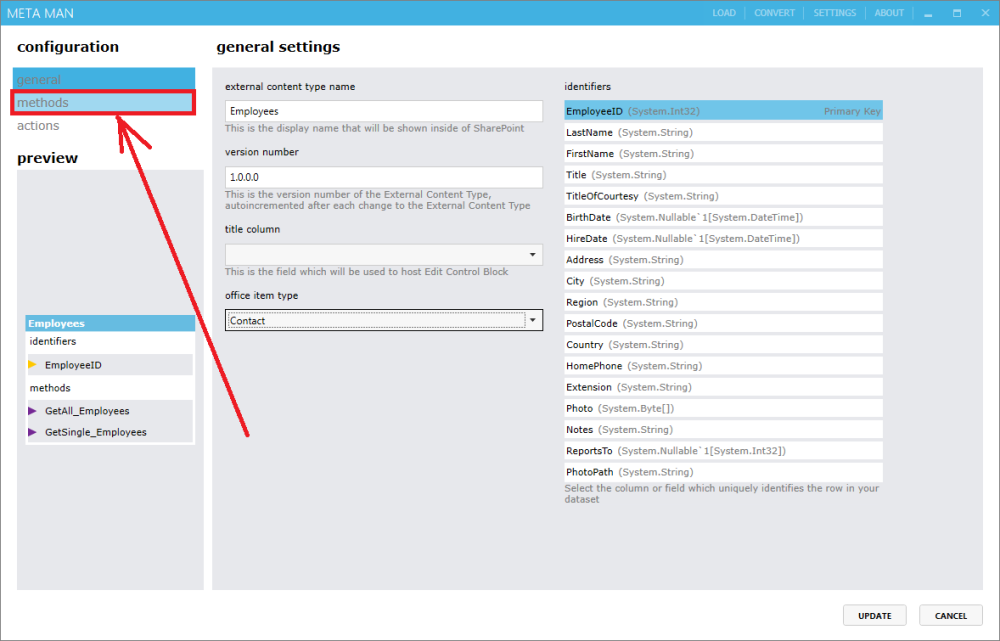Open the LOAD menu in the title bar
Viewport: 1000px width, 641px height.
(x=723, y=12)
